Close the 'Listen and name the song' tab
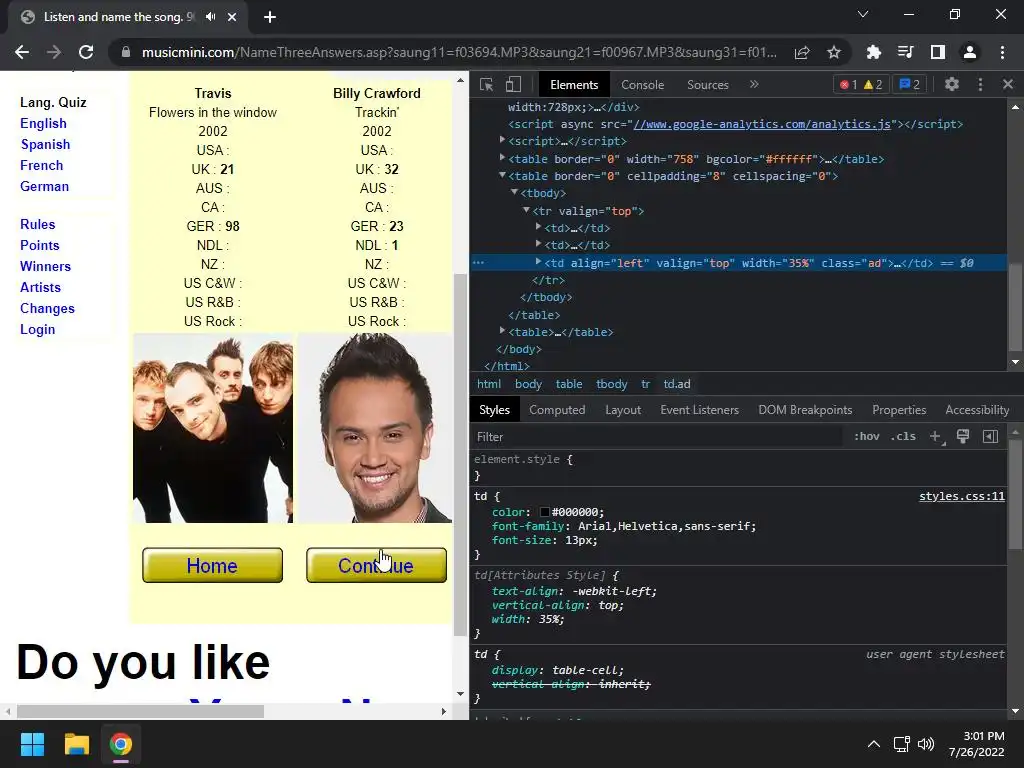This screenshot has width=1024, height=768. click(232, 17)
